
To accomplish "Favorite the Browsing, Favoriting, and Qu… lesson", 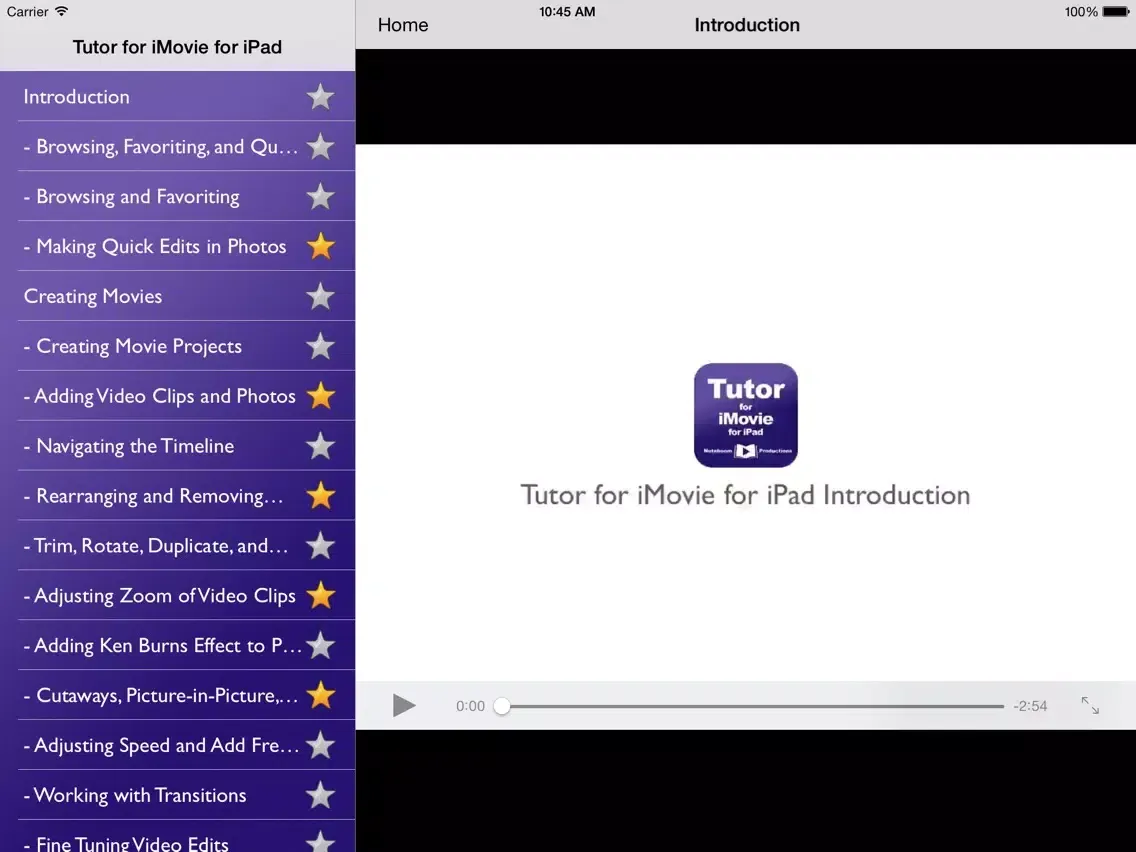I will point(320,146).
